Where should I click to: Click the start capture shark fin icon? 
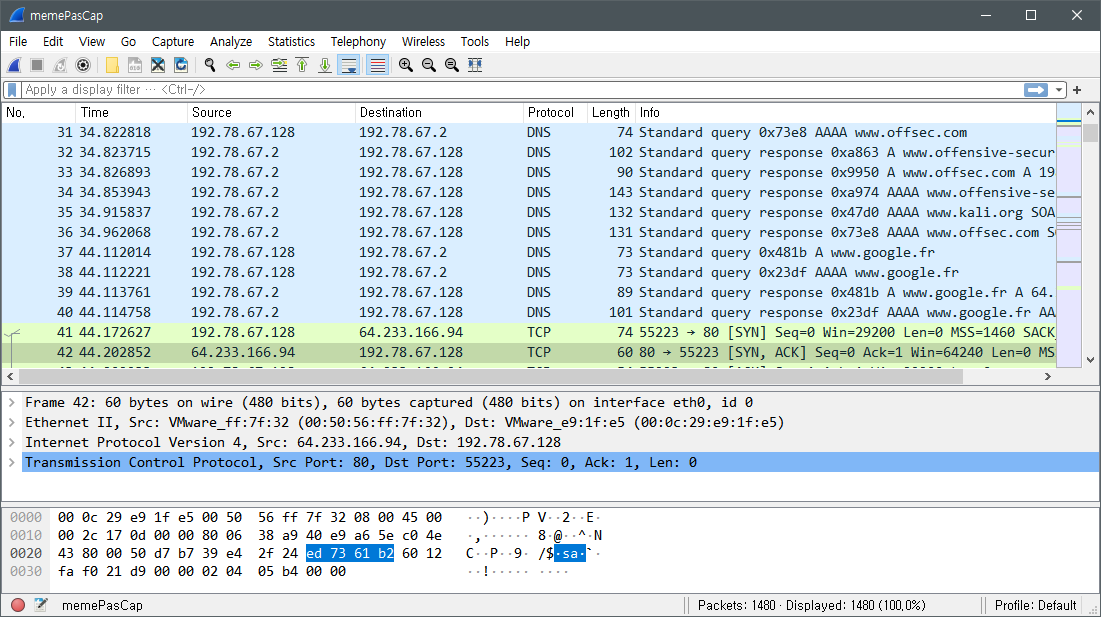pos(14,65)
